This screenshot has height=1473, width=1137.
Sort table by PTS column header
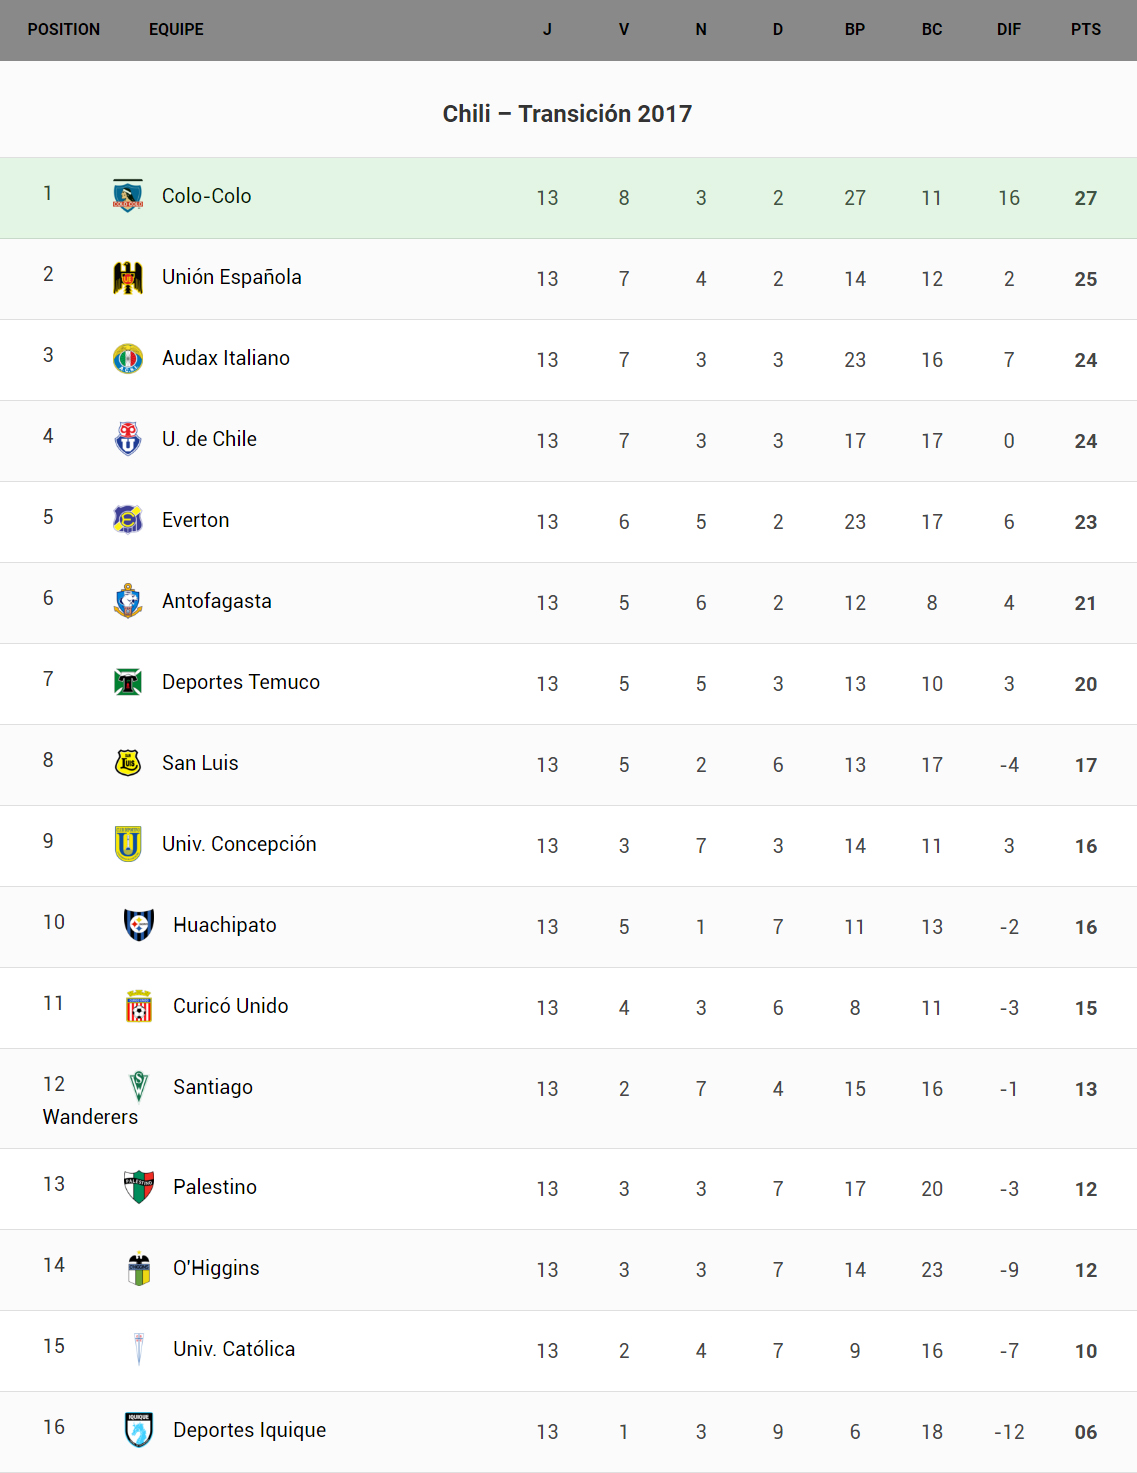(1085, 30)
